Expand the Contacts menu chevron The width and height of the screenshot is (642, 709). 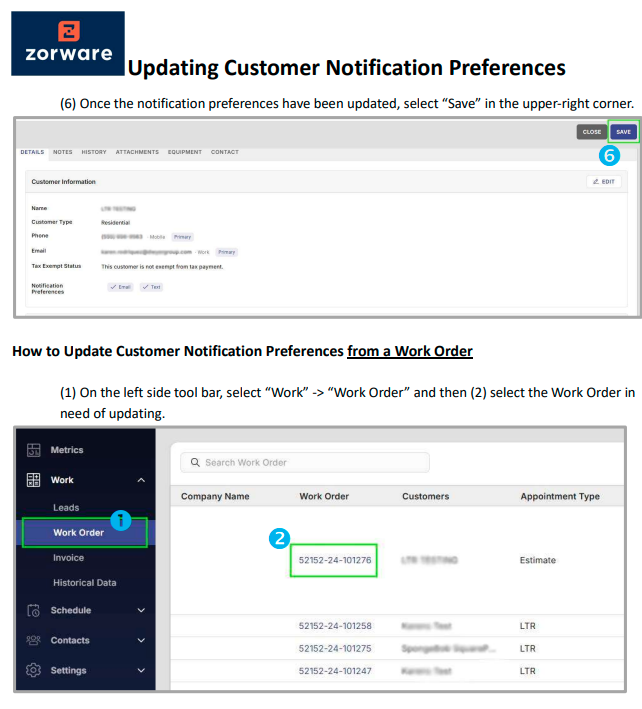pos(141,640)
